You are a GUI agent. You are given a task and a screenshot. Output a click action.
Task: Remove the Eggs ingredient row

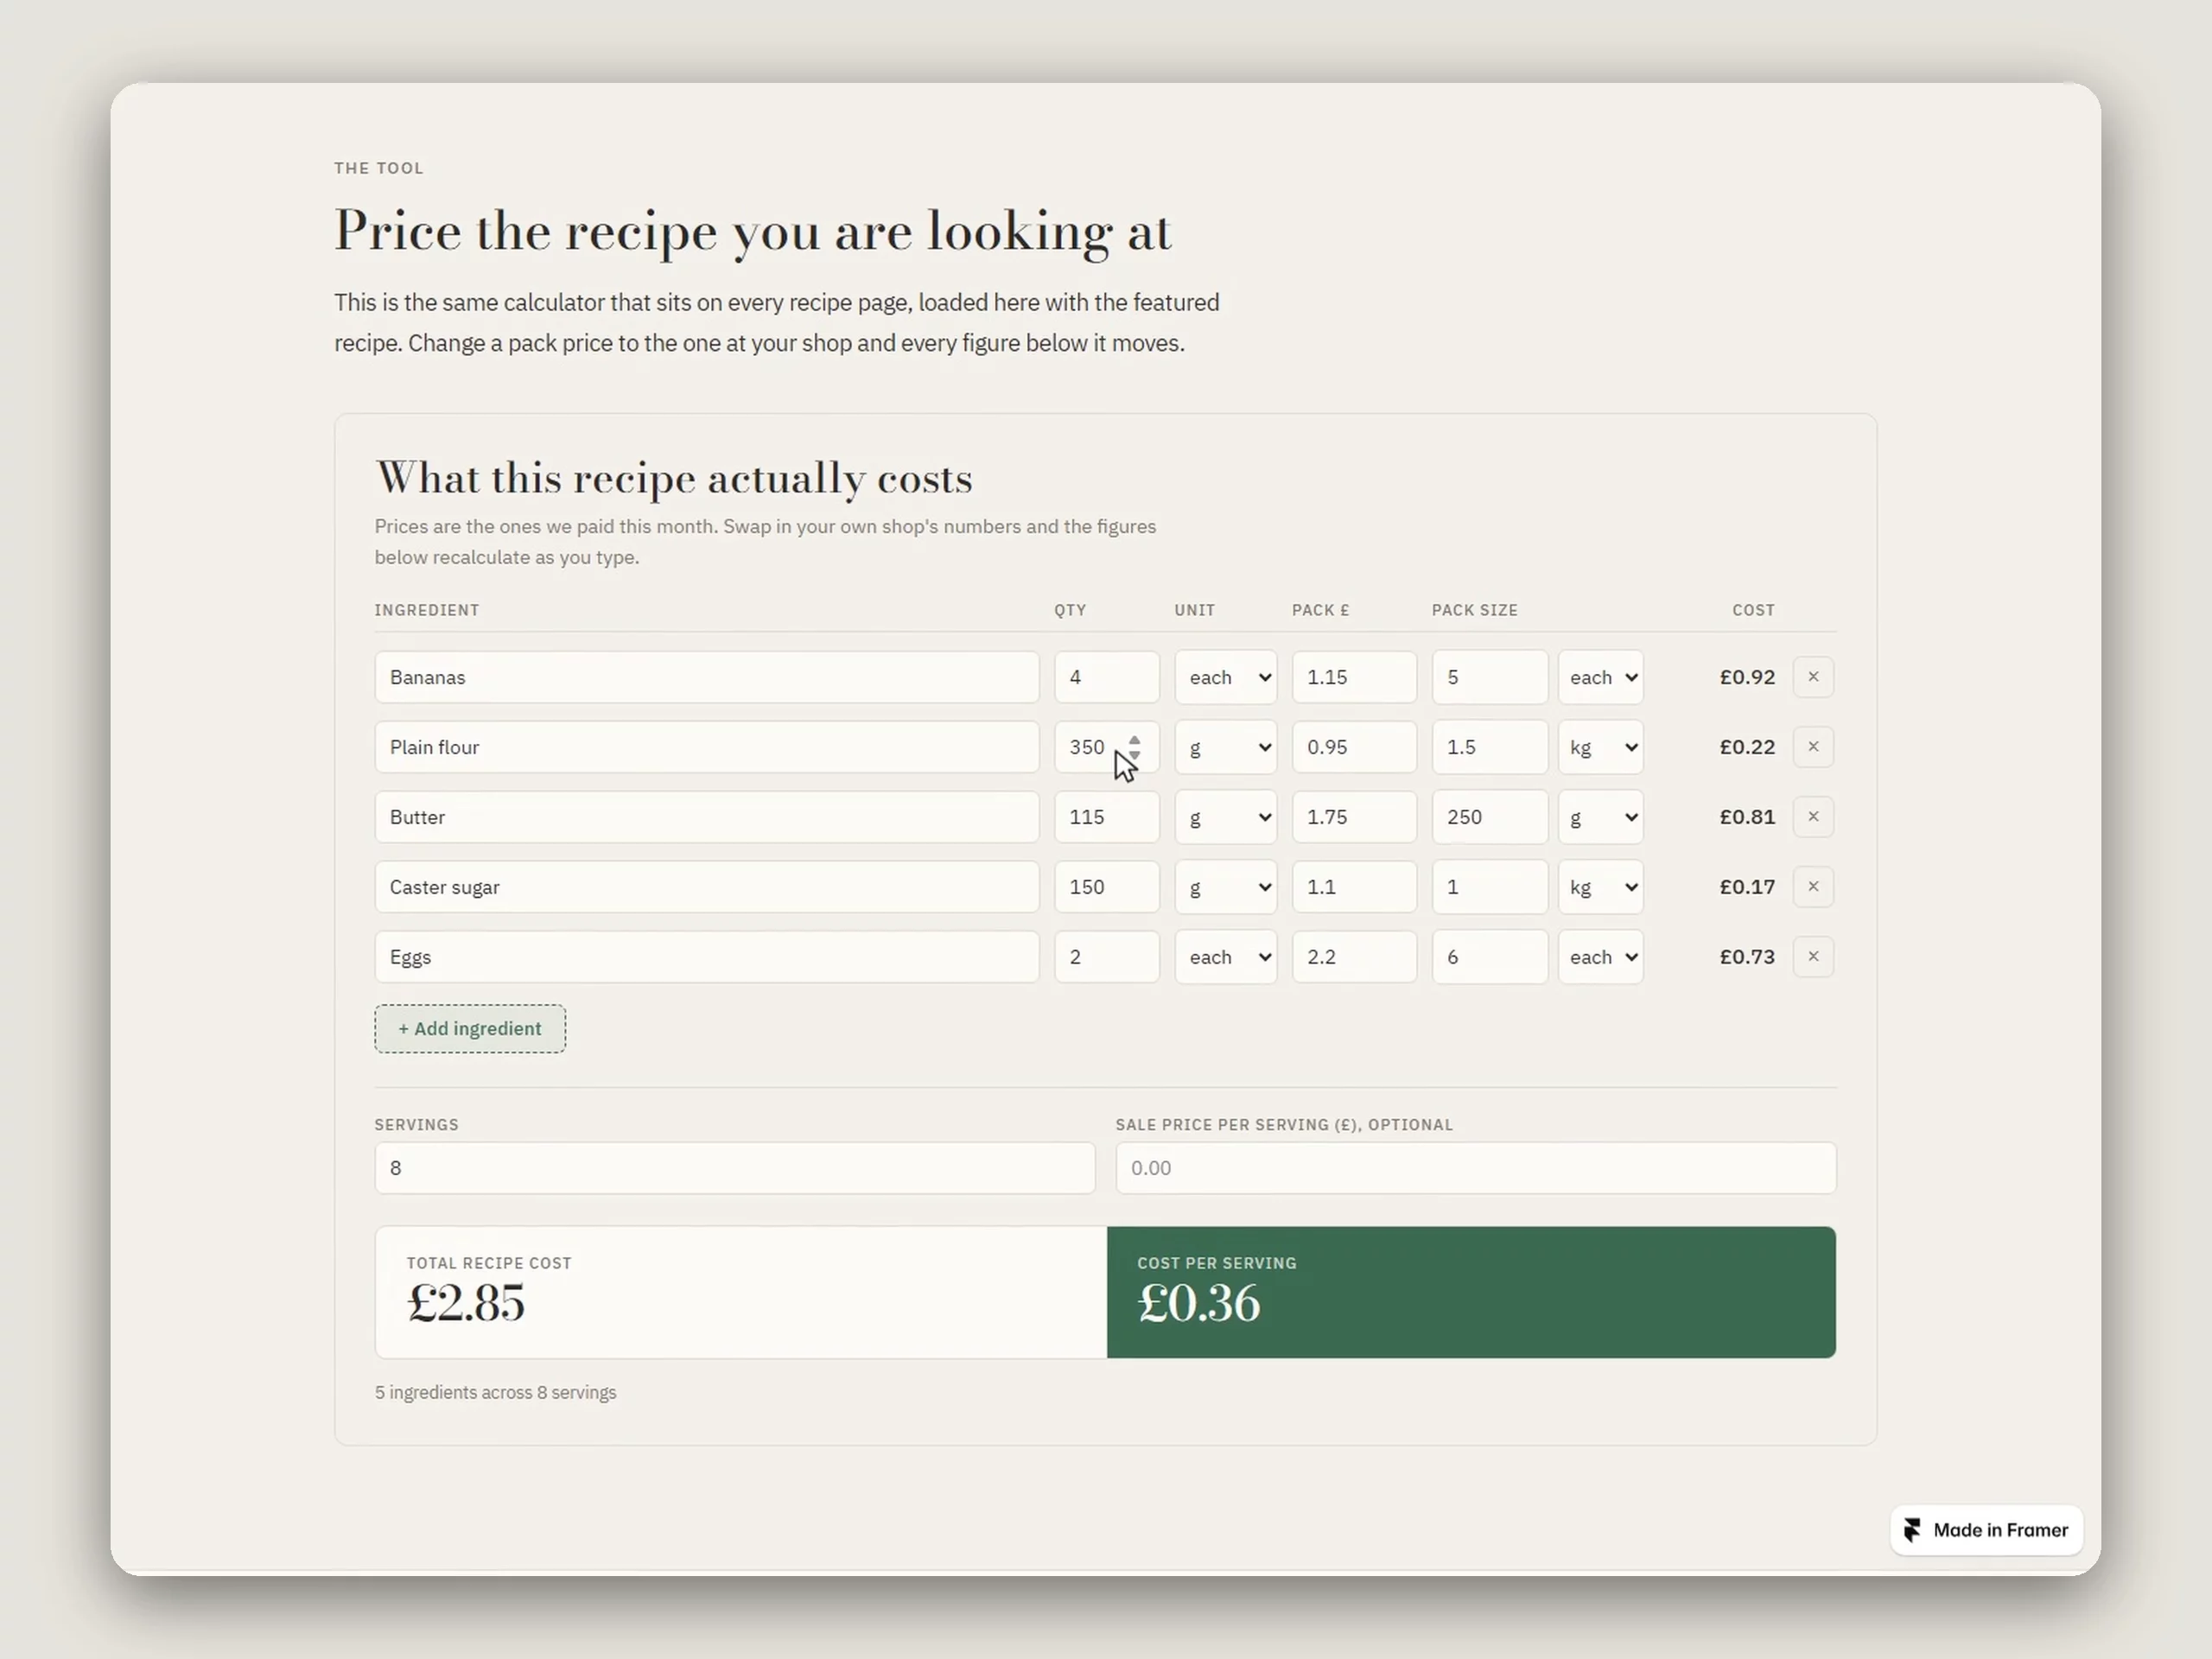[x=1813, y=957]
